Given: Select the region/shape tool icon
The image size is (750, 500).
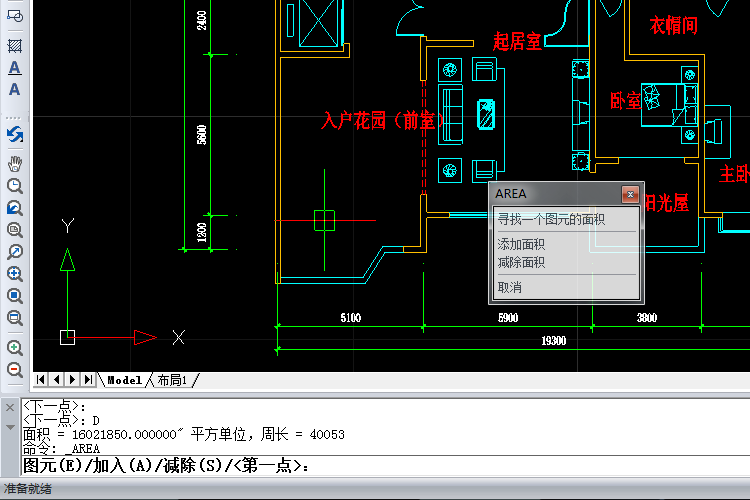Looking at the screenshot, I should click(15, 17).
